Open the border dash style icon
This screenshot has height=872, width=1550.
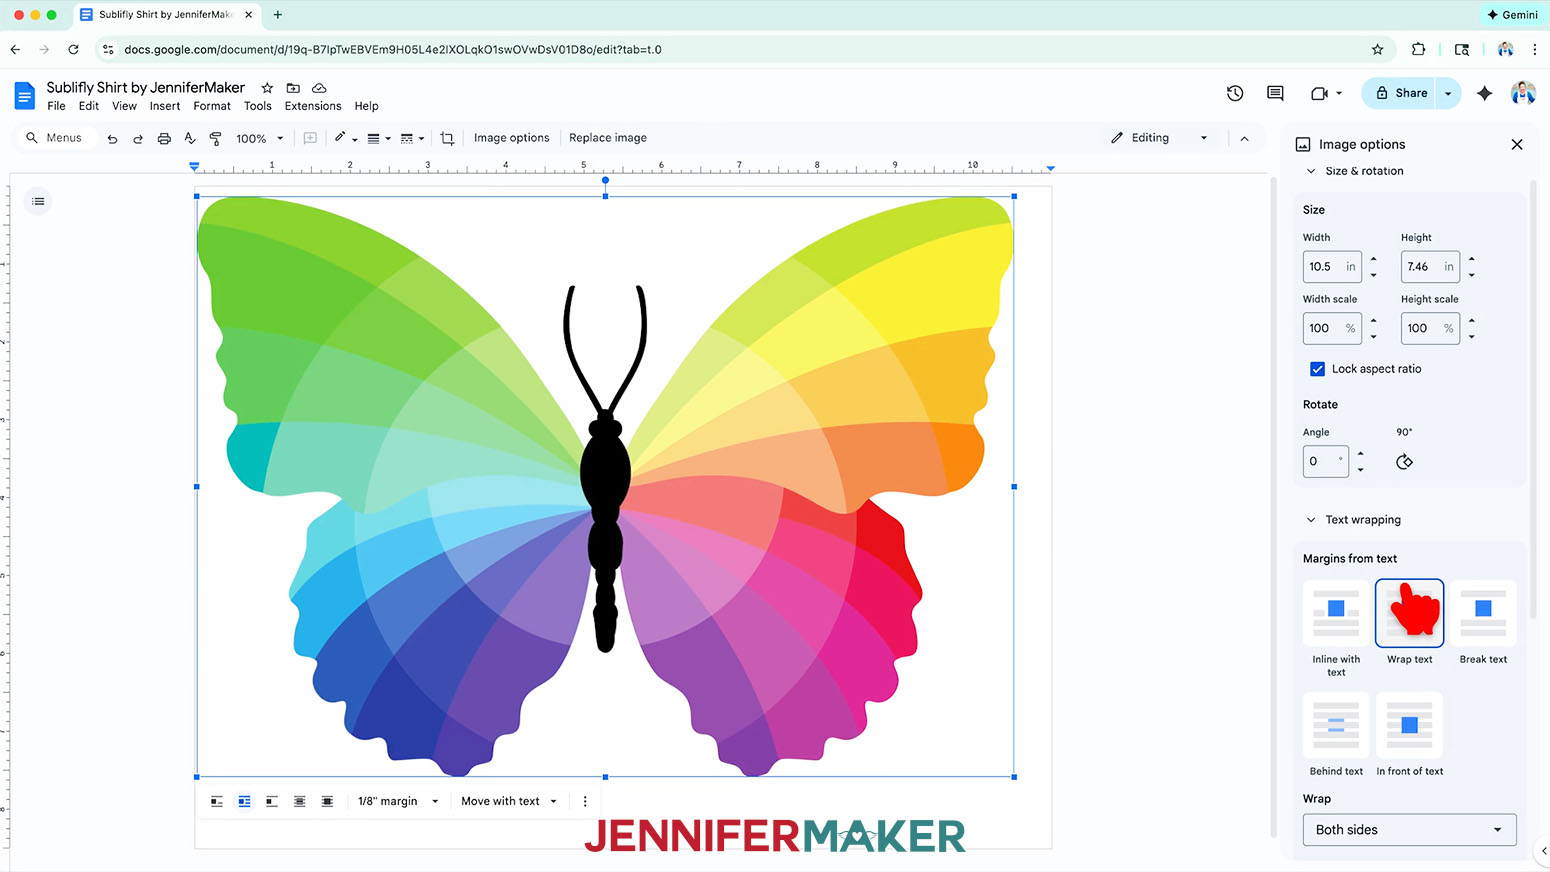point(407,138)
